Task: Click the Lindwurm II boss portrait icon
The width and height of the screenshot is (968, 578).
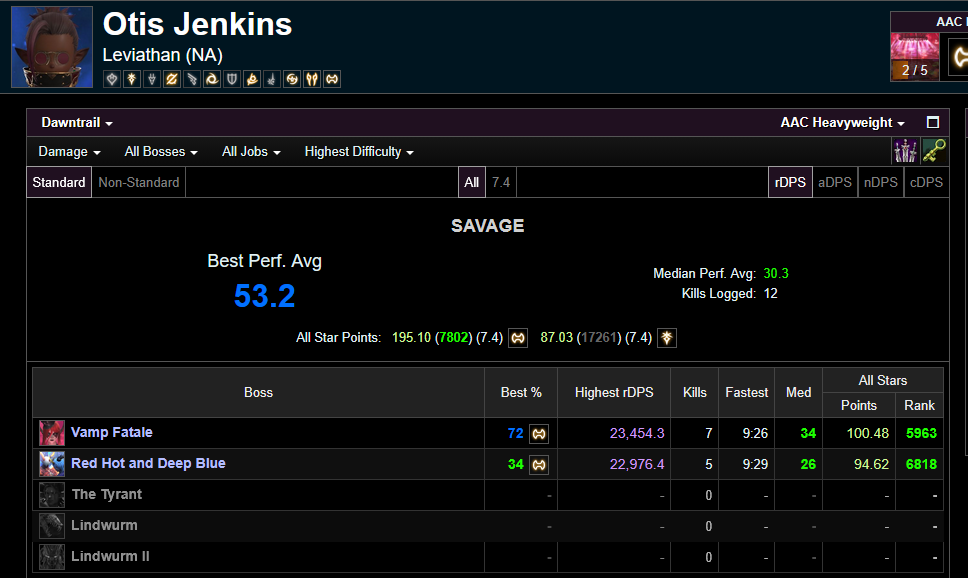Action: [x=52, y=556]
